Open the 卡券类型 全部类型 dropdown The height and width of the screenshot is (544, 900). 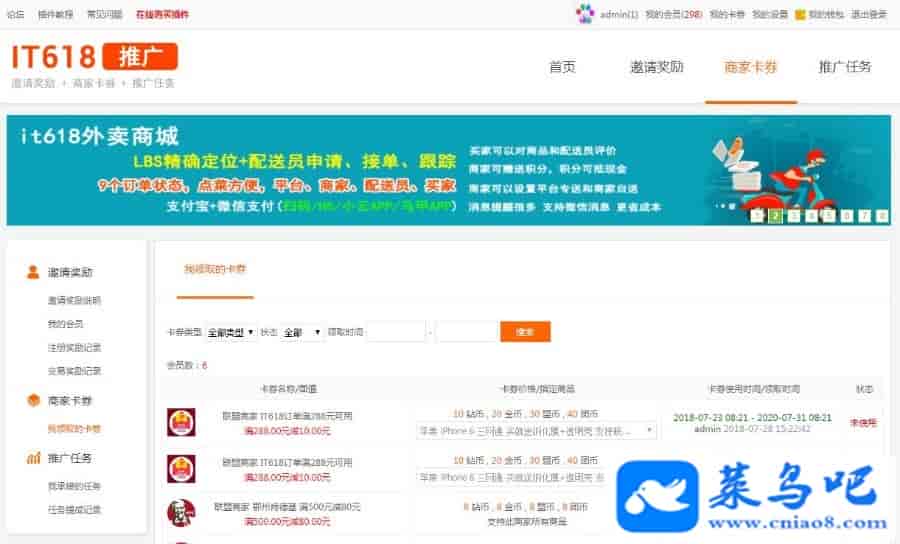pos(231,332)
